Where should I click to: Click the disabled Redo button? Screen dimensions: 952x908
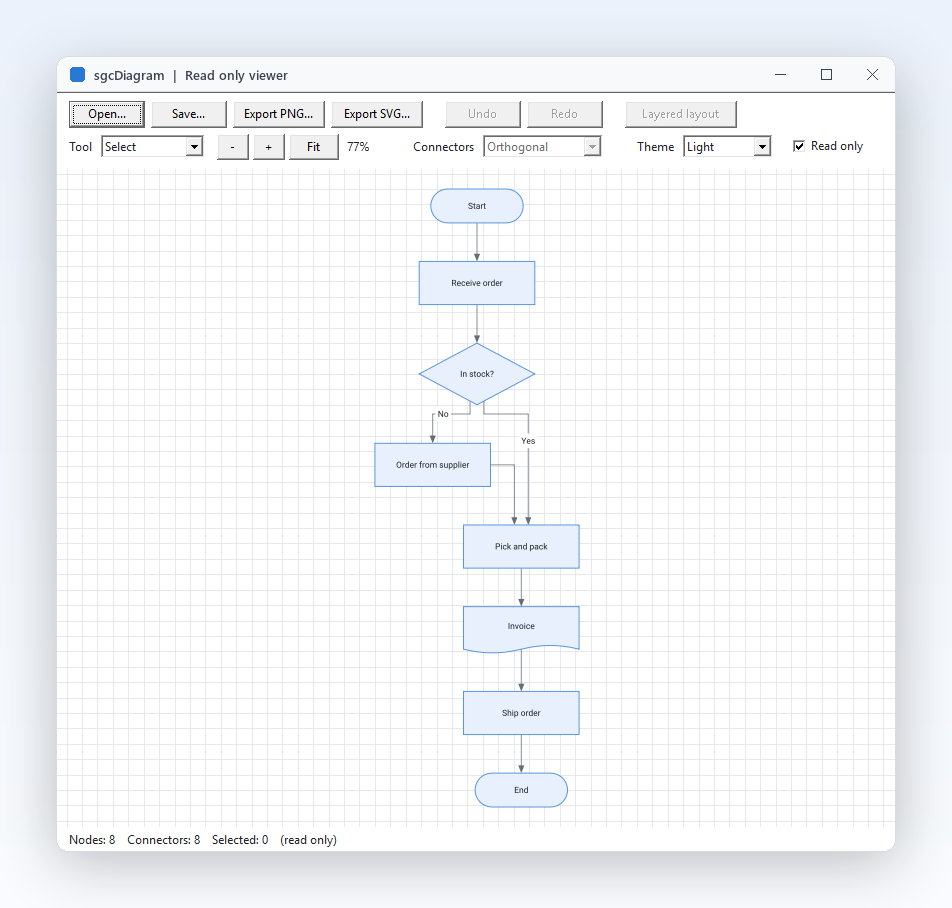coord(565,114)
